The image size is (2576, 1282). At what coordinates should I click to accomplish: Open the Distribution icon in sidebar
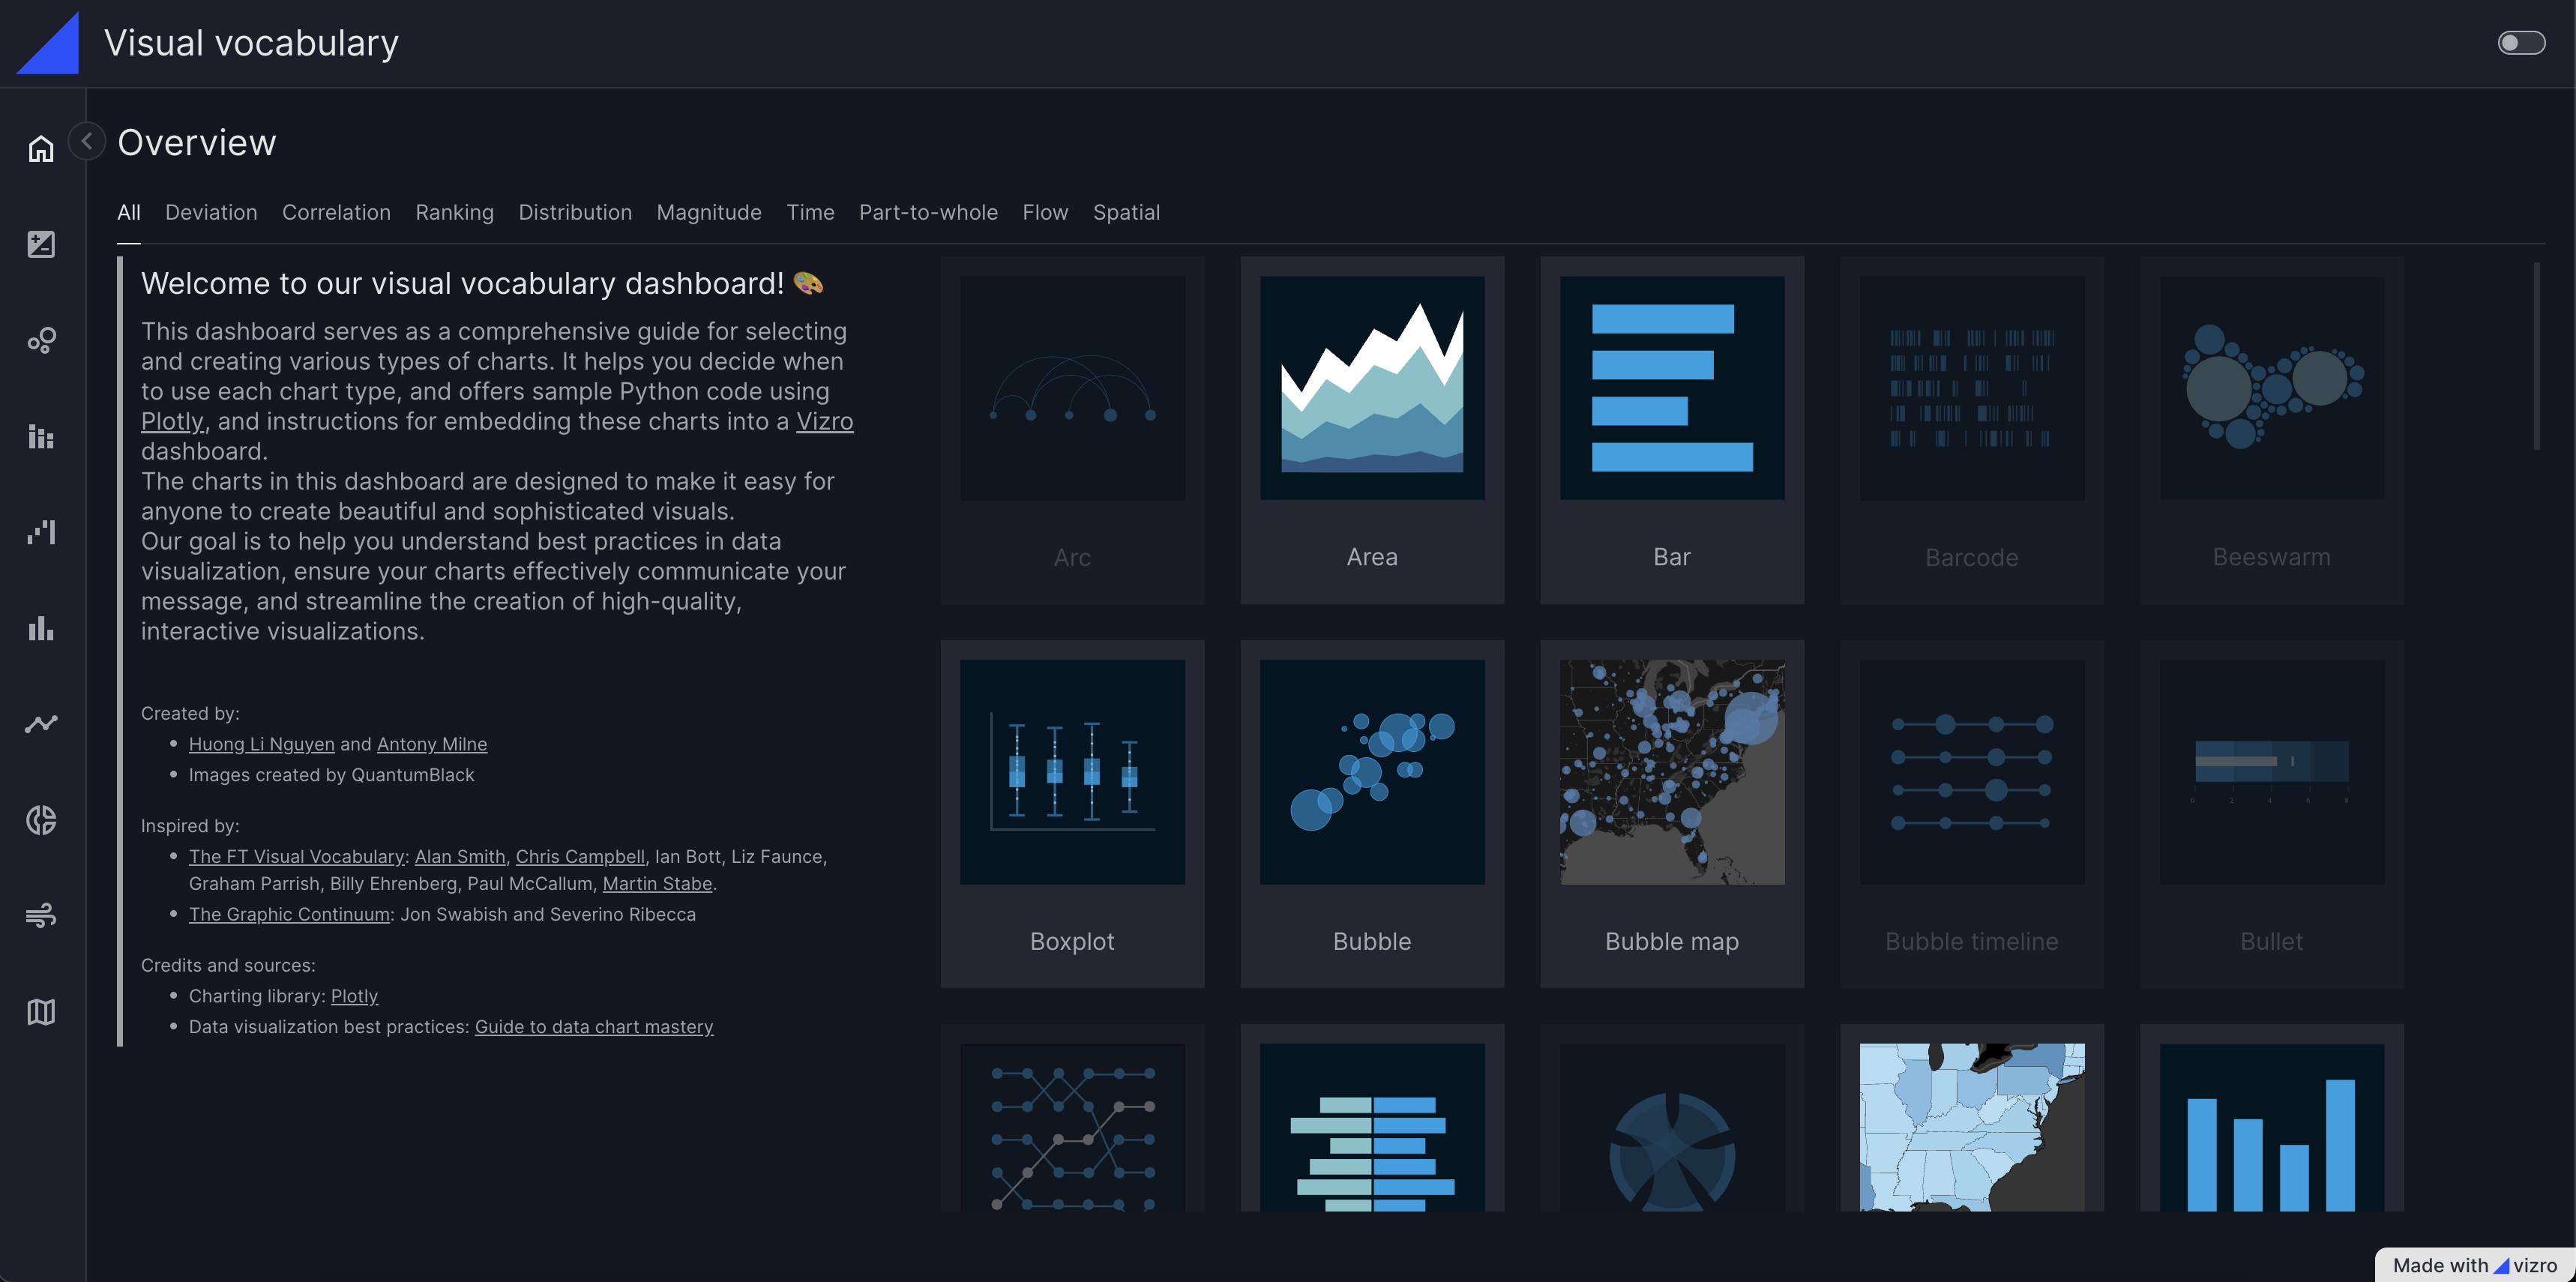(41, 532)
